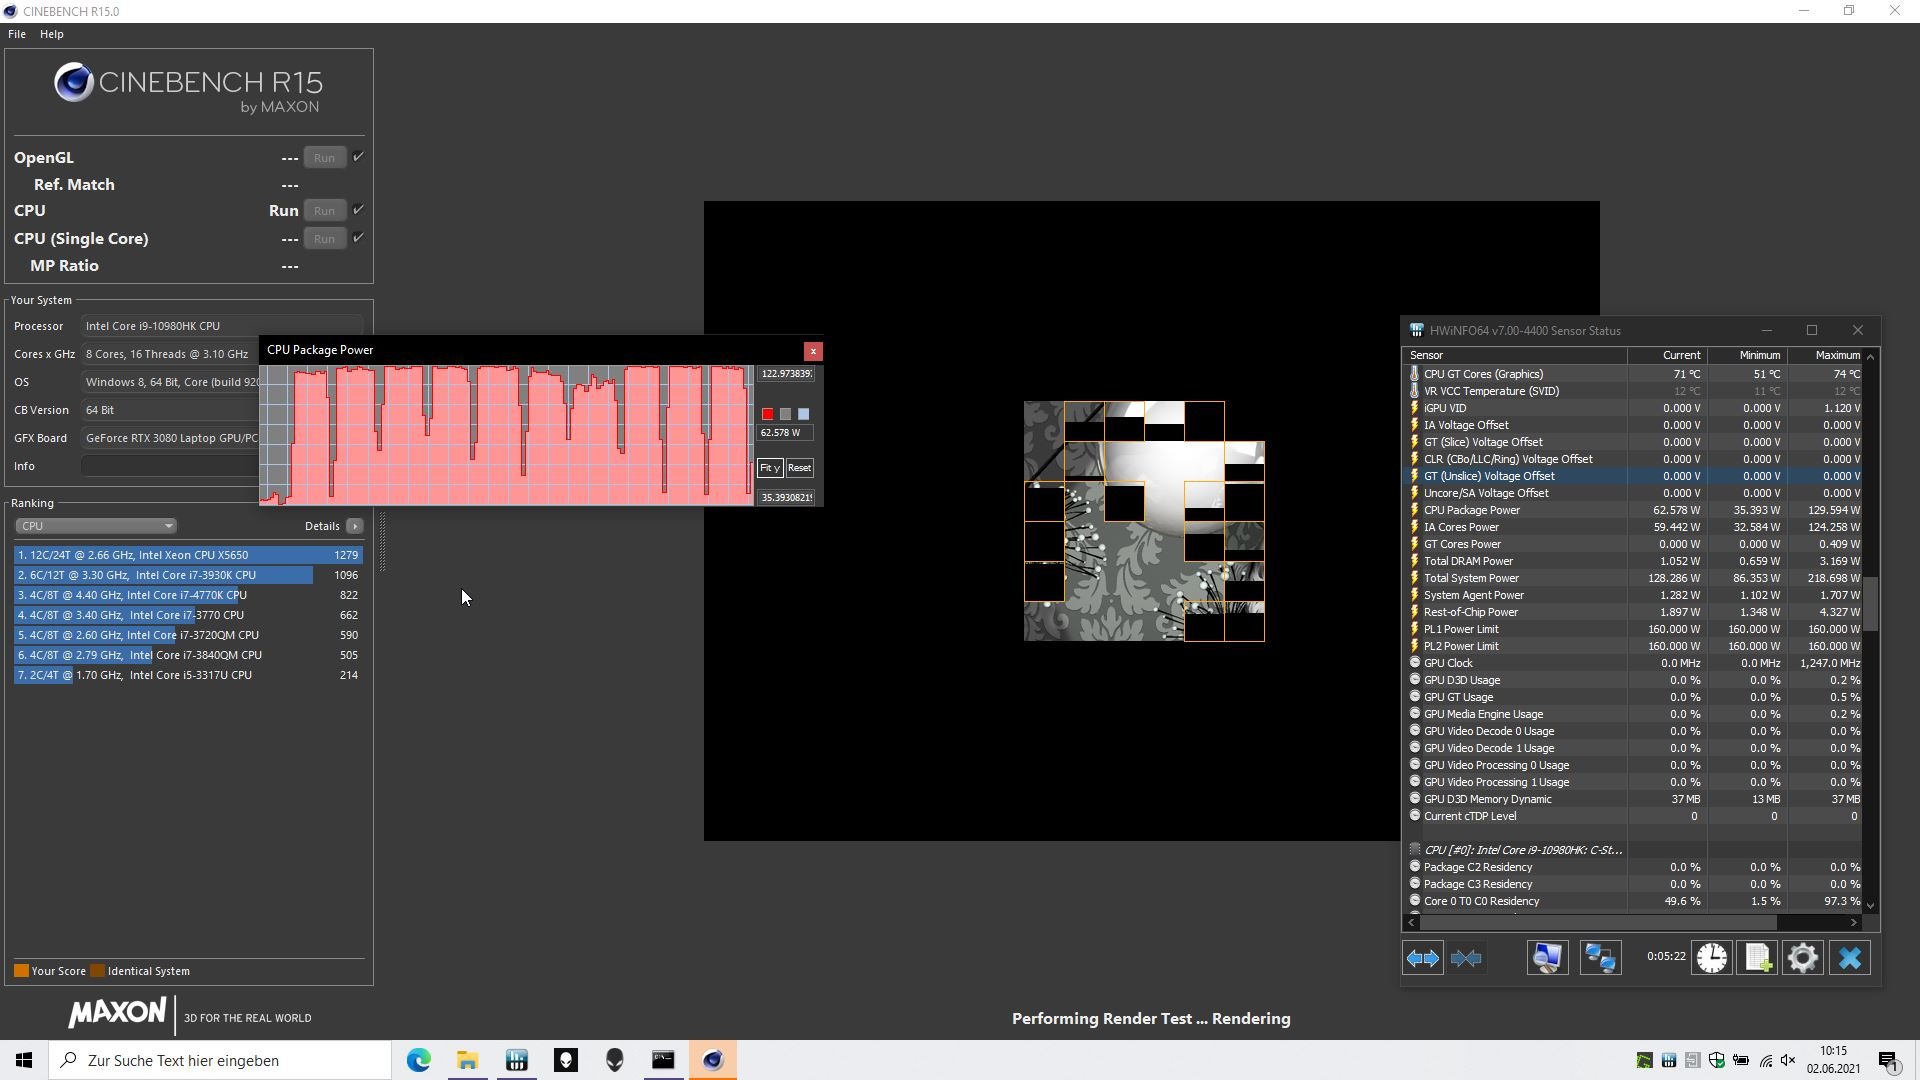Click the blue-bars sensor tray icon
The height and width of the screenshot is (1080, 1920).
tap(1668, 1060)
